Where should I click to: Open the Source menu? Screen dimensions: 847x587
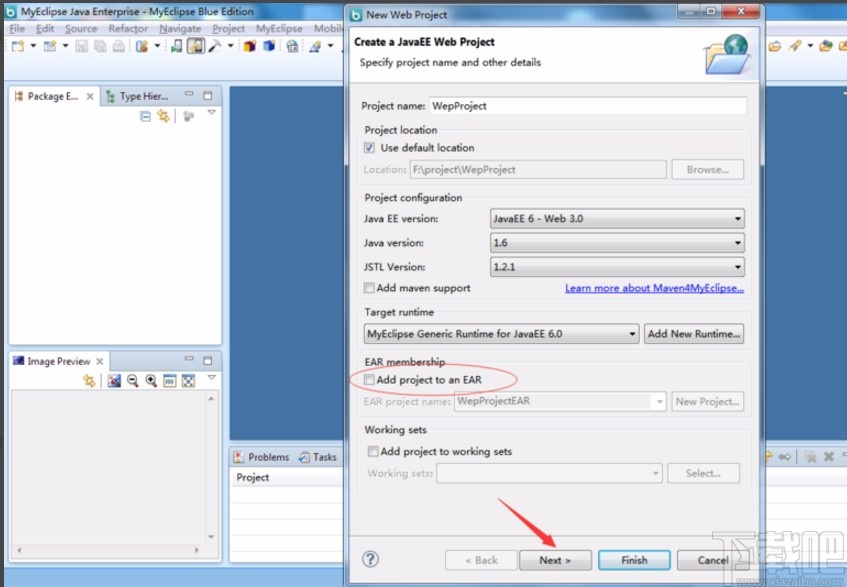pyautogui.click(x=81, y=29)
